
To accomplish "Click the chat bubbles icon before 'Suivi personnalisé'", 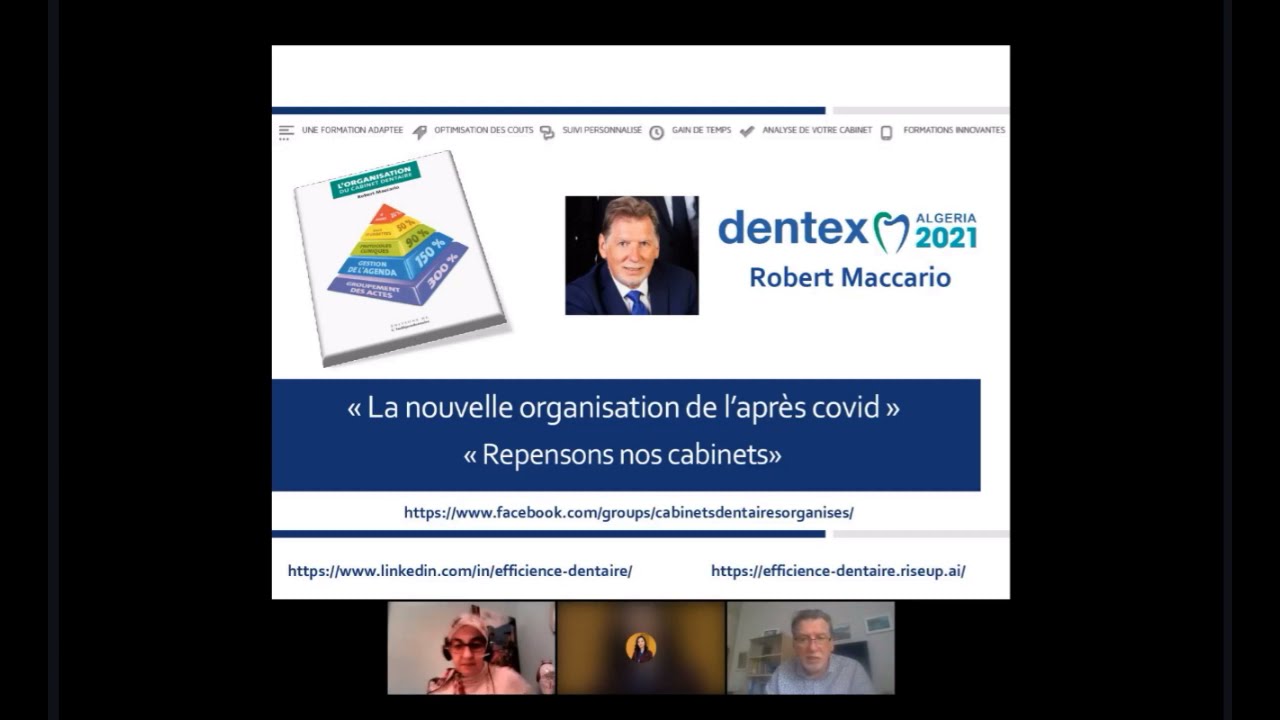I will (547, 132).
